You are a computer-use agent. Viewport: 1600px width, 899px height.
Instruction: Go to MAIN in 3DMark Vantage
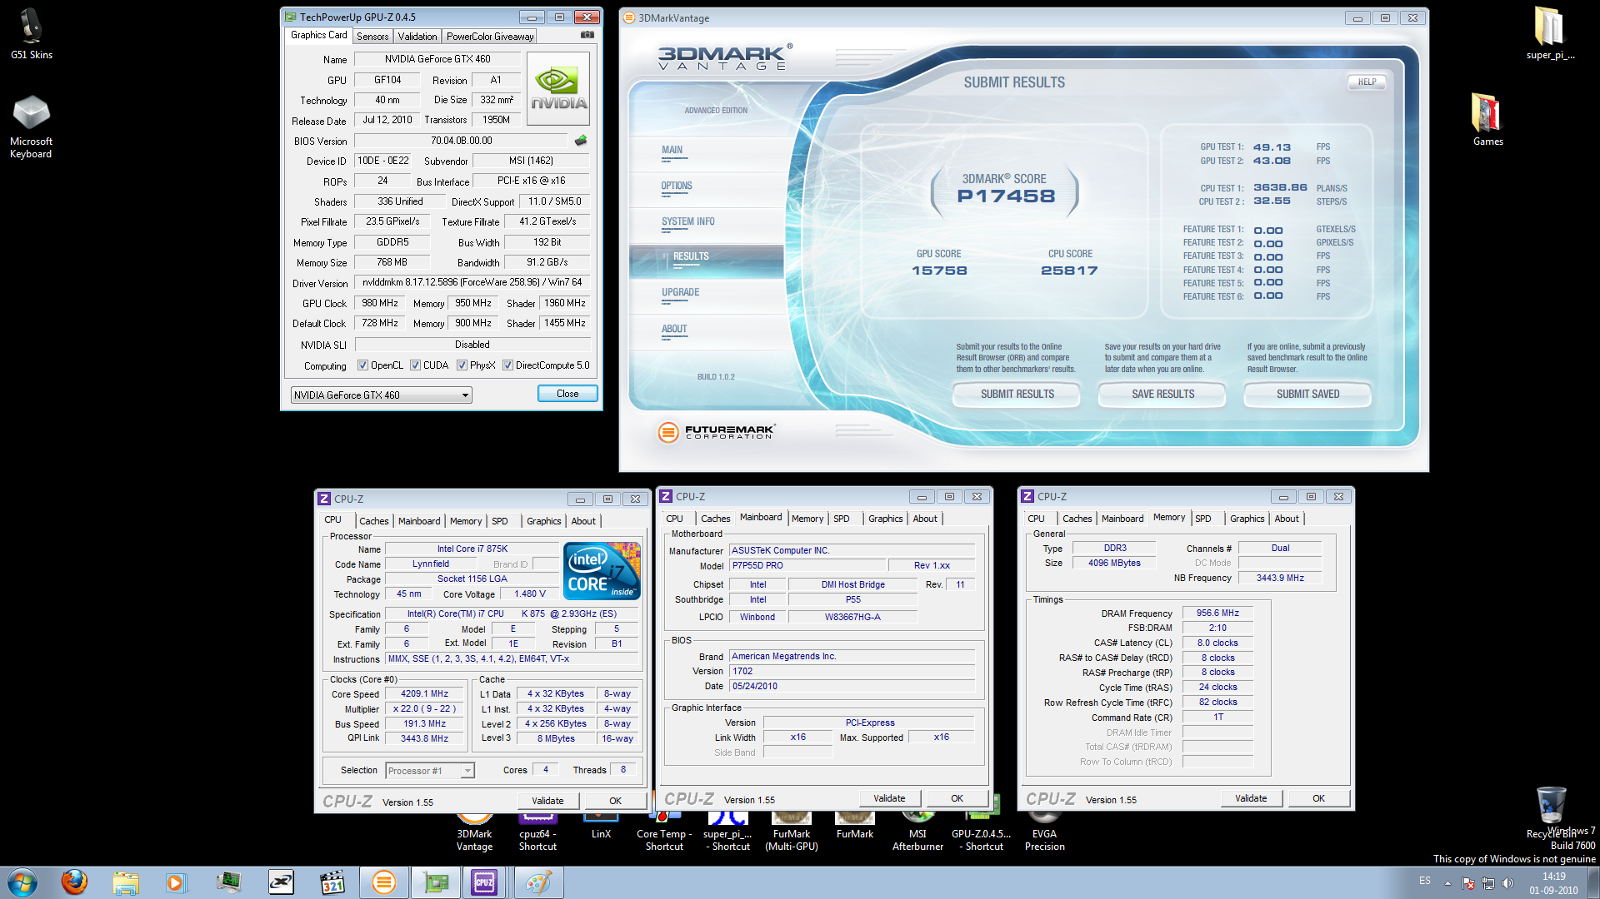tap(672, 151)
